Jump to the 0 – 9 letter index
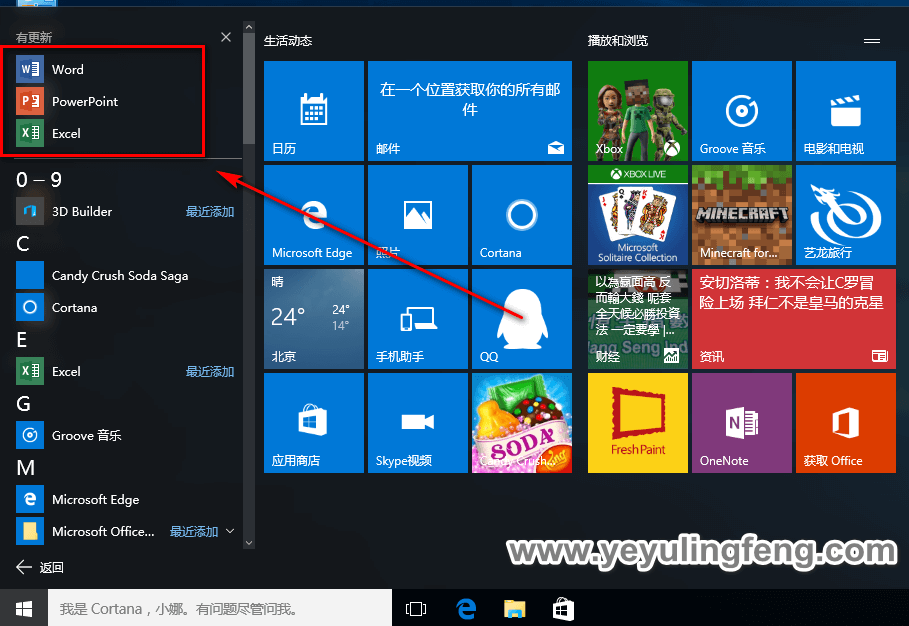This screenshot has height=626, width=909. point(39,180)
